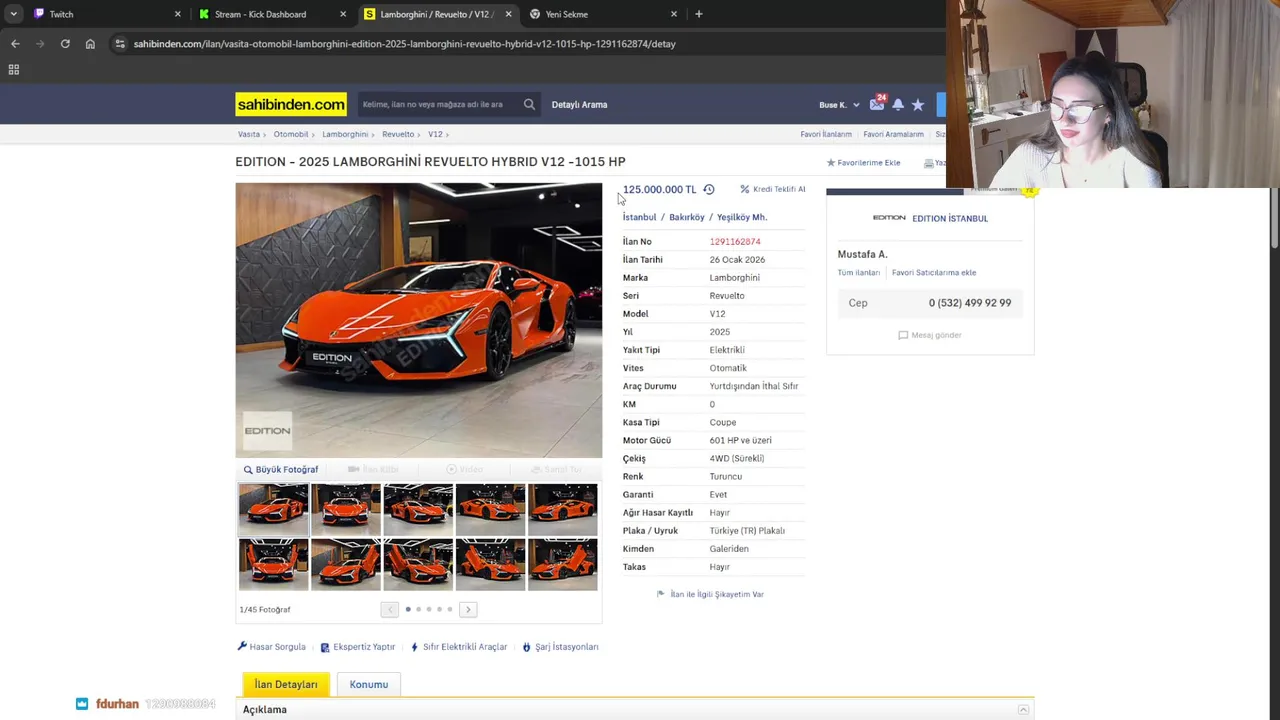Open the tab search dropdown arrow
This screenshot has width=1280, height=720.
(x=13, y=14)
